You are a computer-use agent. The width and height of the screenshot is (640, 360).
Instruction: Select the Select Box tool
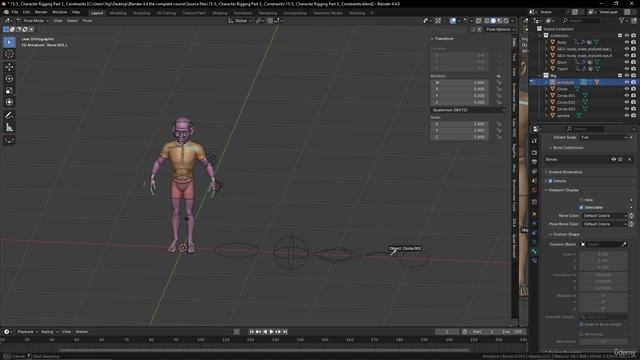click(9, 42)
